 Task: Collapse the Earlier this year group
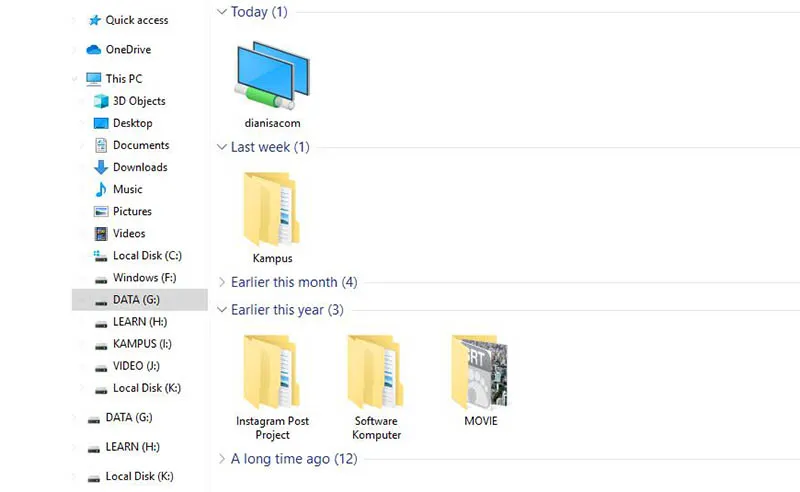tap(222, 310)
